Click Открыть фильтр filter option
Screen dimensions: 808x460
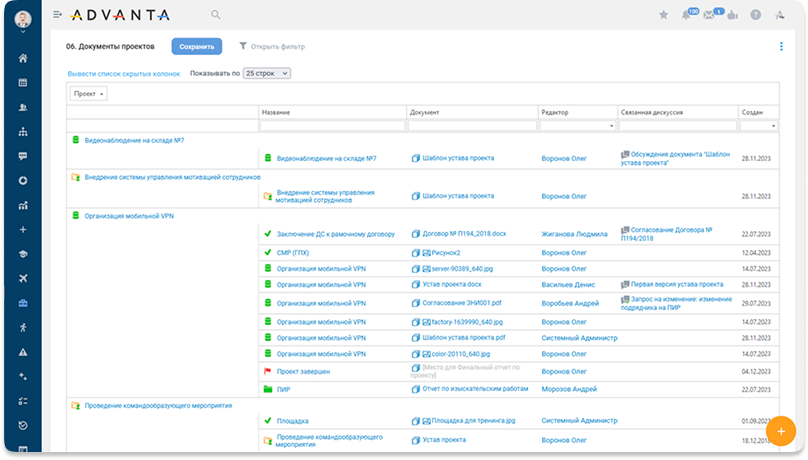(272, 46)
